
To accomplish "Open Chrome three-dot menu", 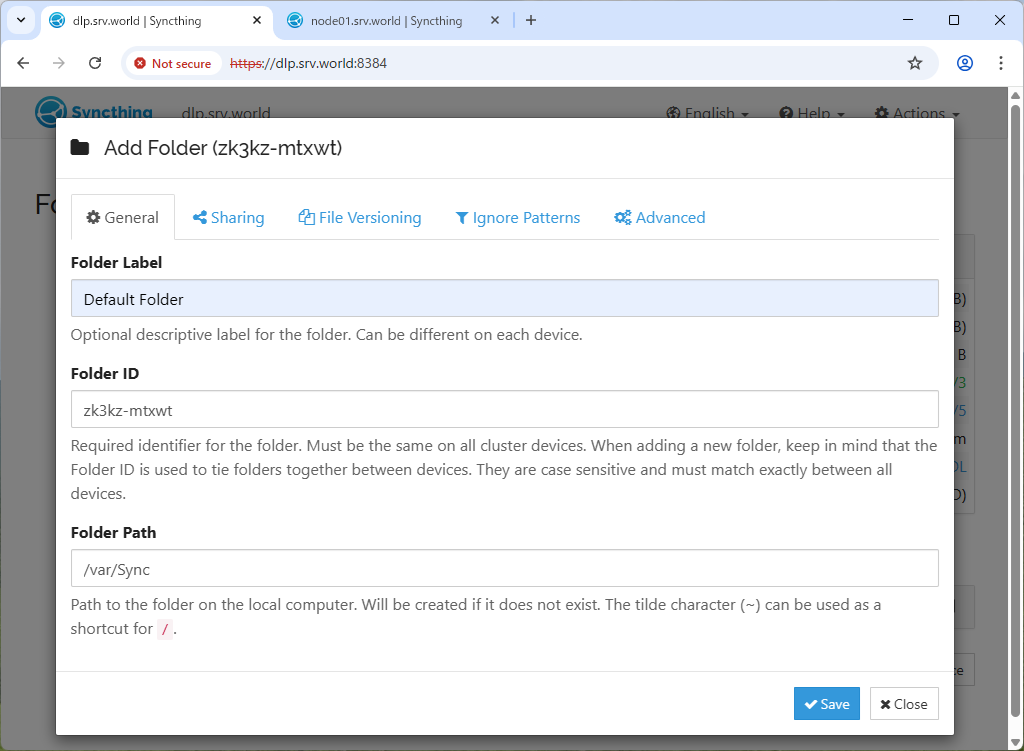I will point(1001,63).
